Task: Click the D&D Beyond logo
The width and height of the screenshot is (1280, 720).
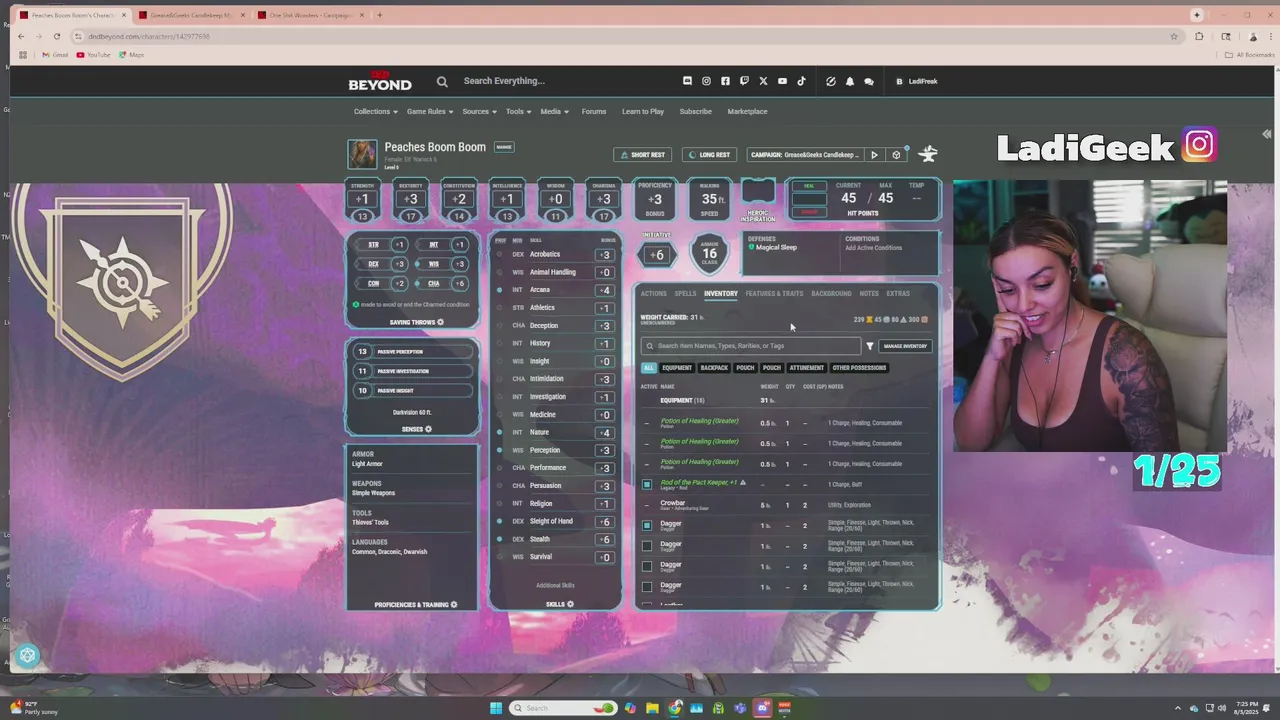Action: point(380,82)
